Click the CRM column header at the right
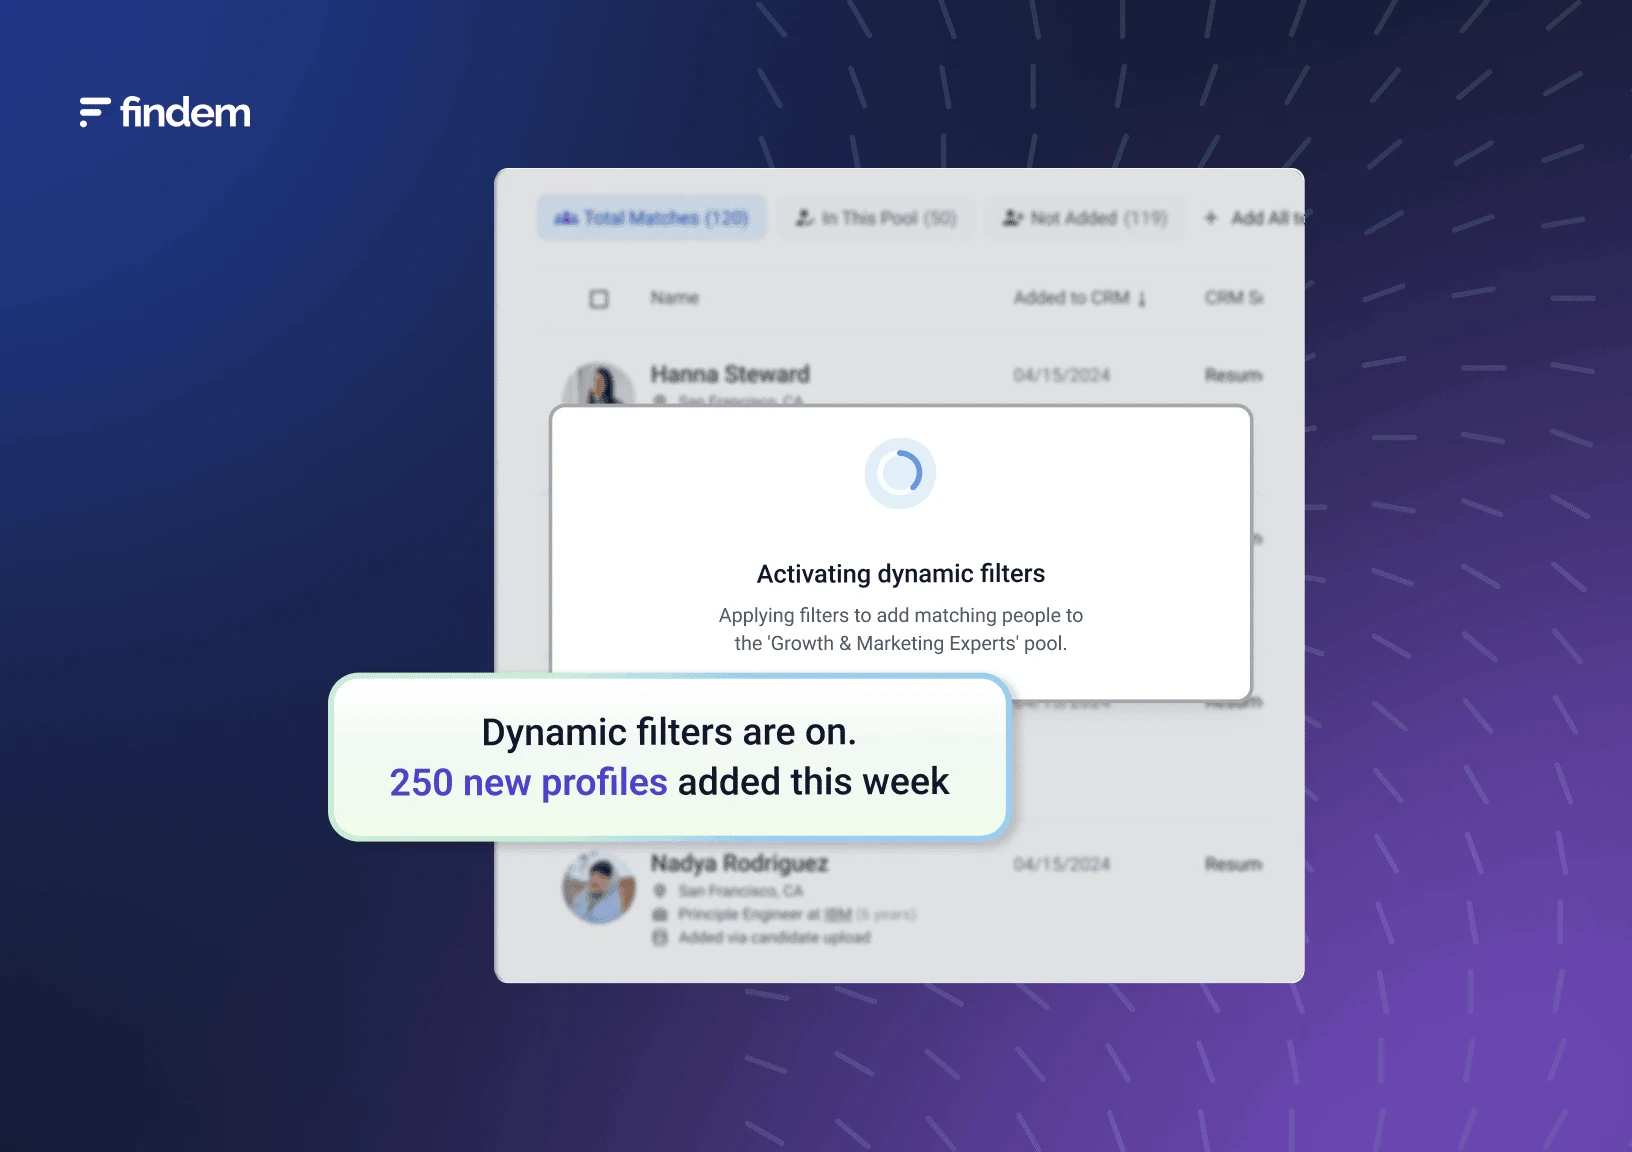The width and height of the screenshot is (1632, 1152). 1234,298
